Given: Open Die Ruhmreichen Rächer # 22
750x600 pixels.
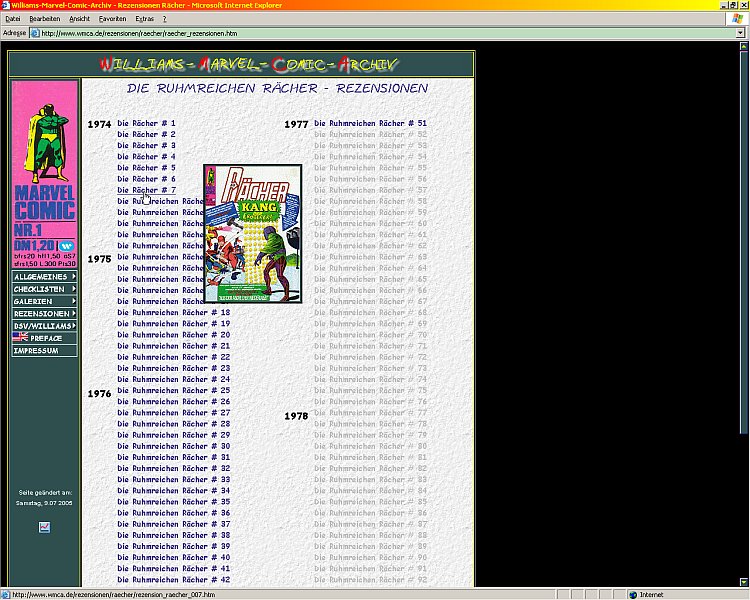Looking at the screenshot, I should pyautogui.click(x=174, y=357).
